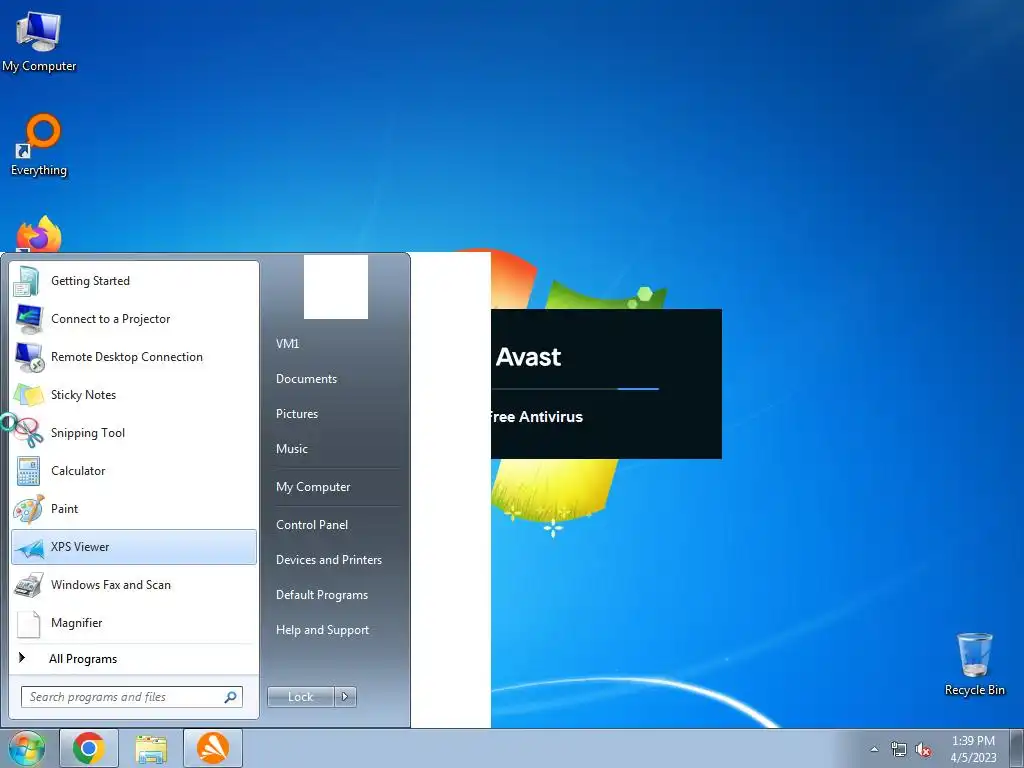The image size is (1024, 768).
Task: Click the magnifying glass search icon
Action: [x=230, y=697]
